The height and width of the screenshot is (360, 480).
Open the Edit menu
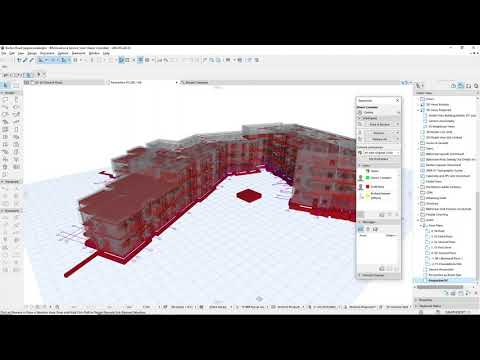(x=12, y=53)
